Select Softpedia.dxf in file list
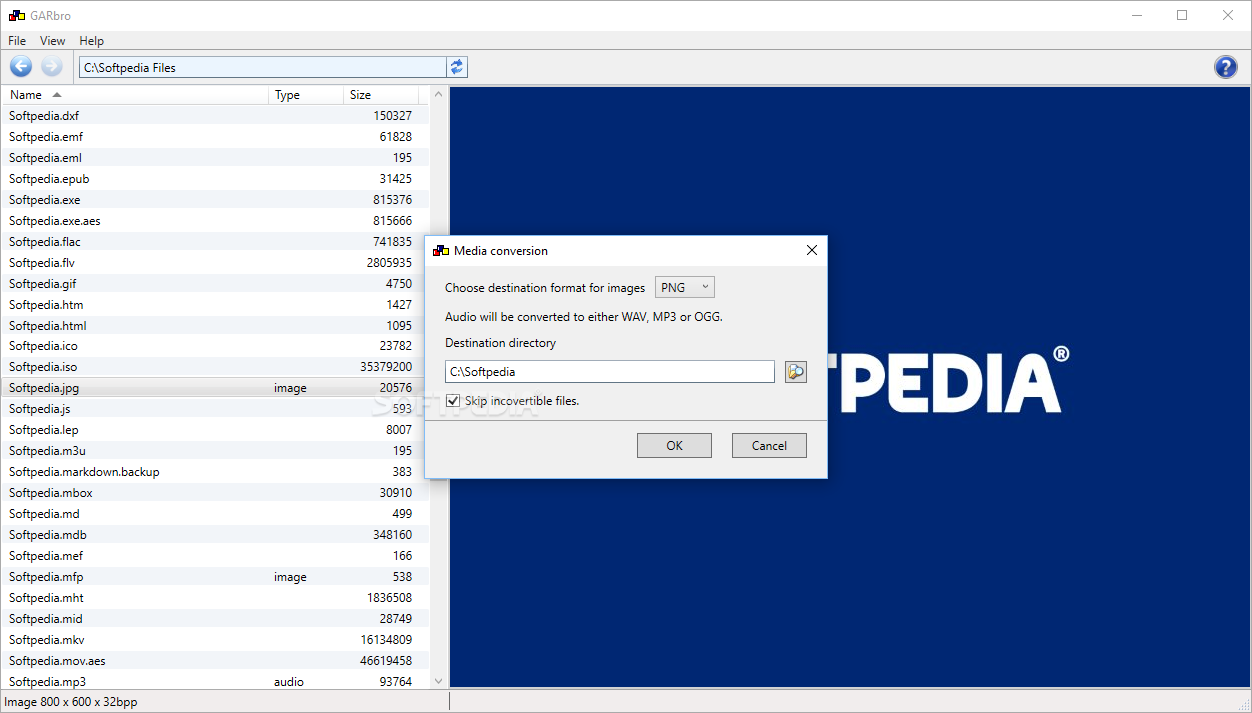 coord(215,116)
